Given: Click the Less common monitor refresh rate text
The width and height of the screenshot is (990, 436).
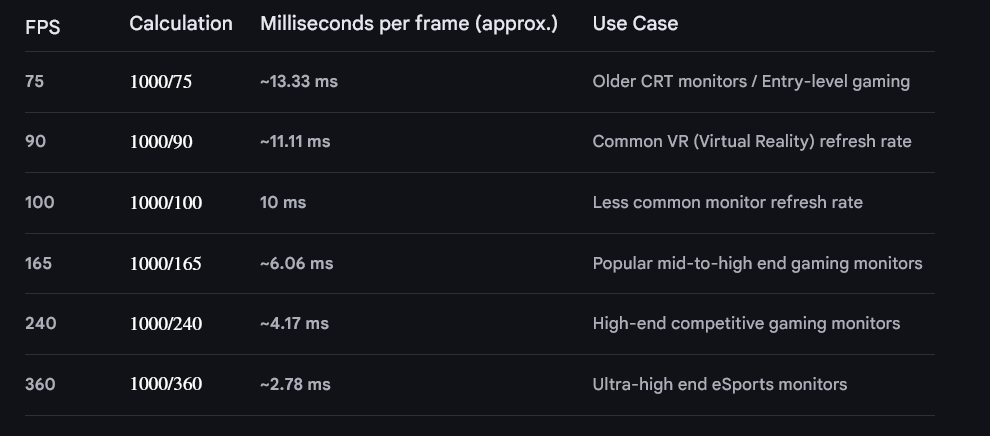Looking at the screenshot, I should tap(727, 202).
